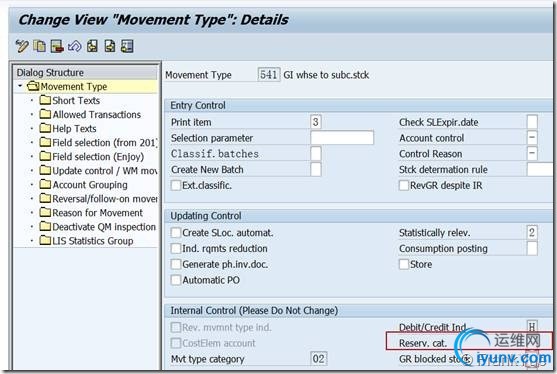Image resolution: width=557 pixels, height=374 pixels.
Task: Click the Check SLExpir.date field
Action: coord(532,122)
